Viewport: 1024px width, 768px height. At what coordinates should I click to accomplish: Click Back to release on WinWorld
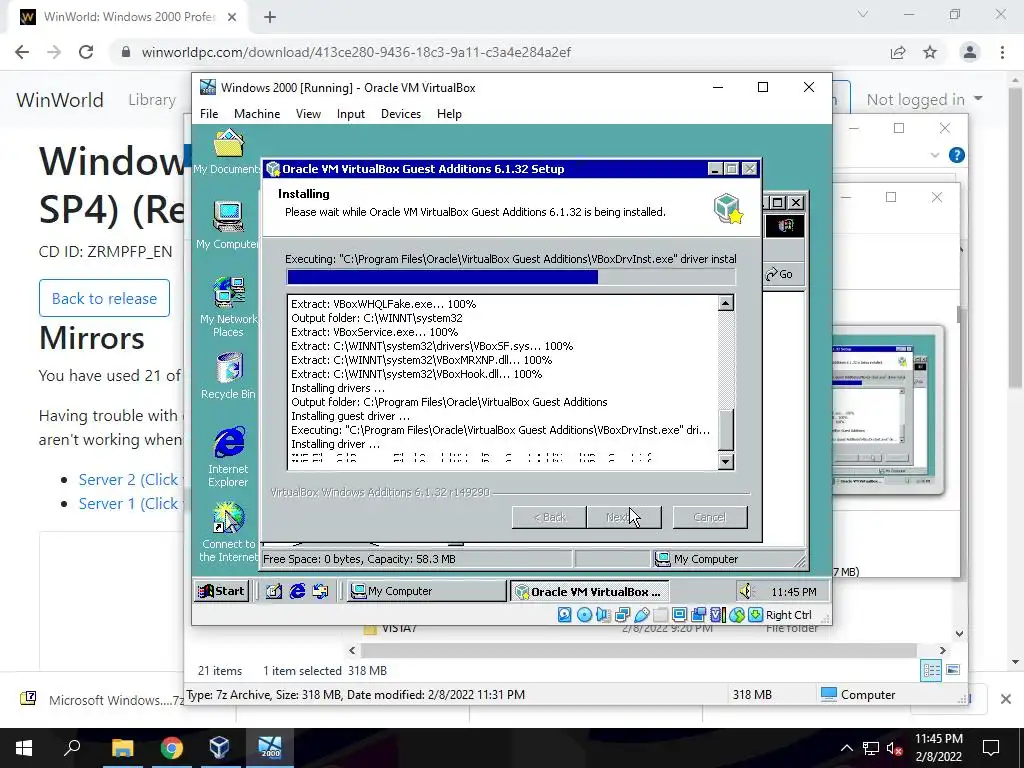coord(104,298)
